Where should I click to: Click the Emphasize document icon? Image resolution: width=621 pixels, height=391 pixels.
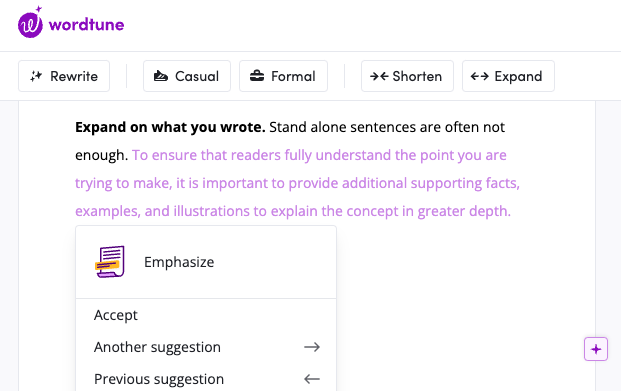(x=110, y=262)
